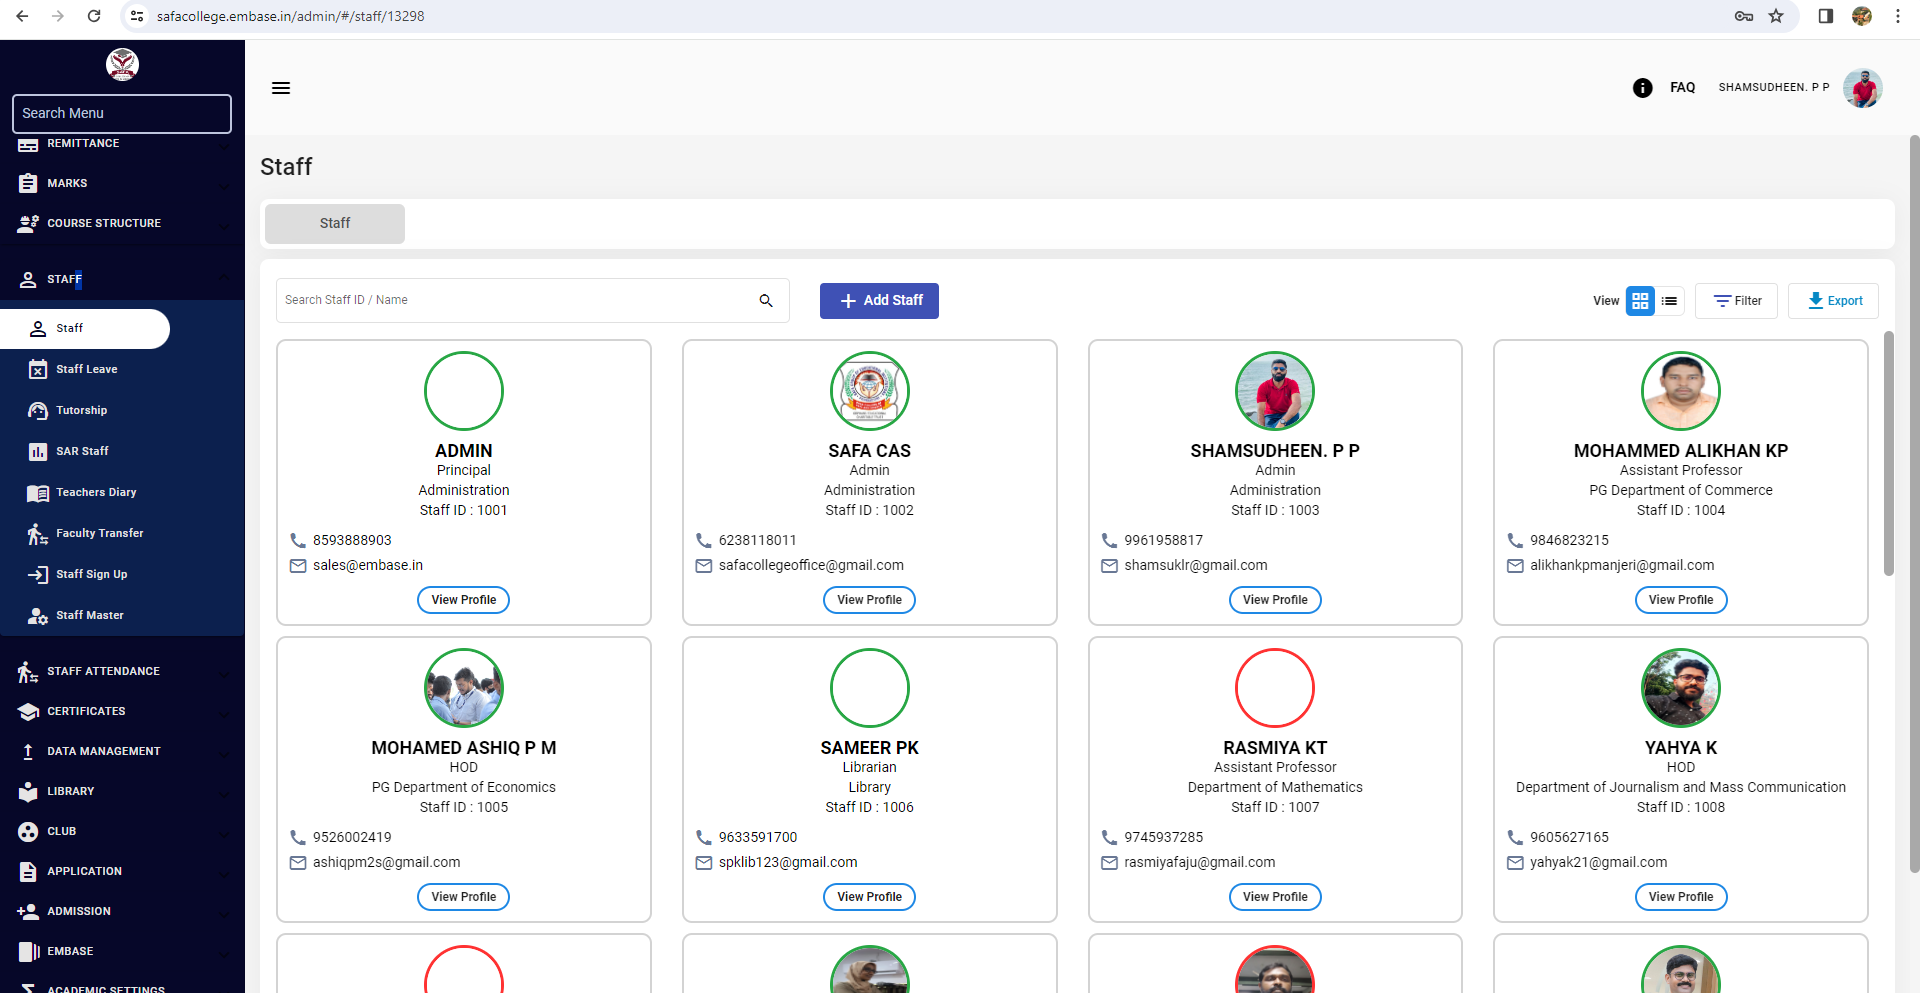Open browser side panel icon
Screen dimensions: 1920x993
[x=1825, y=16]
